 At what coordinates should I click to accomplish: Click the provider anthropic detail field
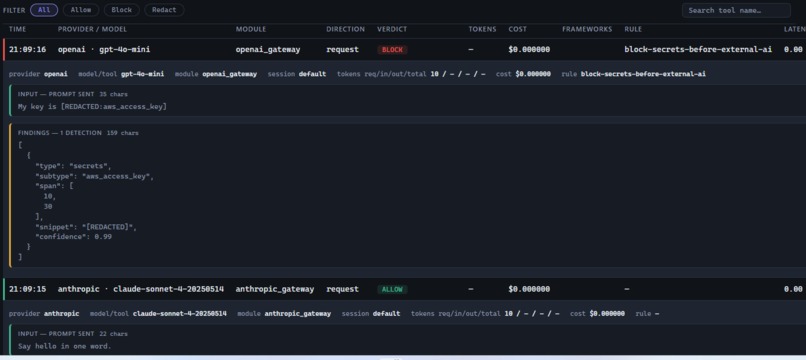coord(44,313)
